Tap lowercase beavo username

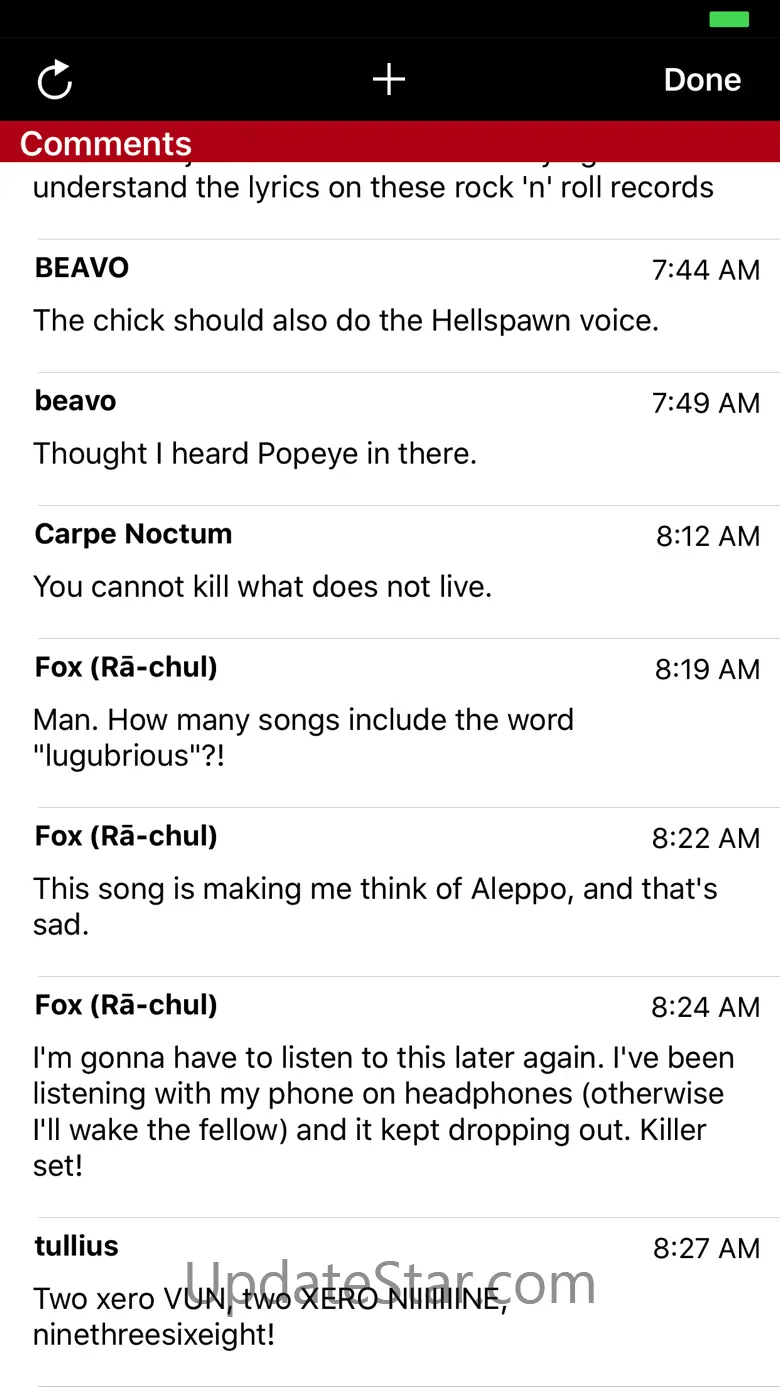[x=76, y=401]
